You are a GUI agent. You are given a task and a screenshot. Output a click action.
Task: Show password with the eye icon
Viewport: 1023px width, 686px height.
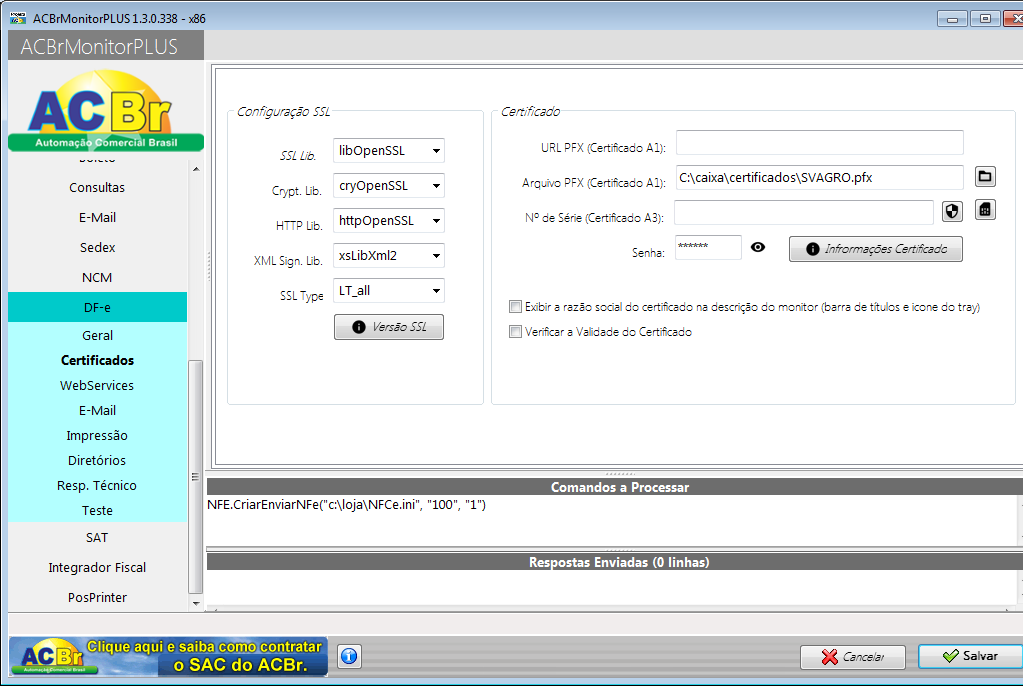757,247
